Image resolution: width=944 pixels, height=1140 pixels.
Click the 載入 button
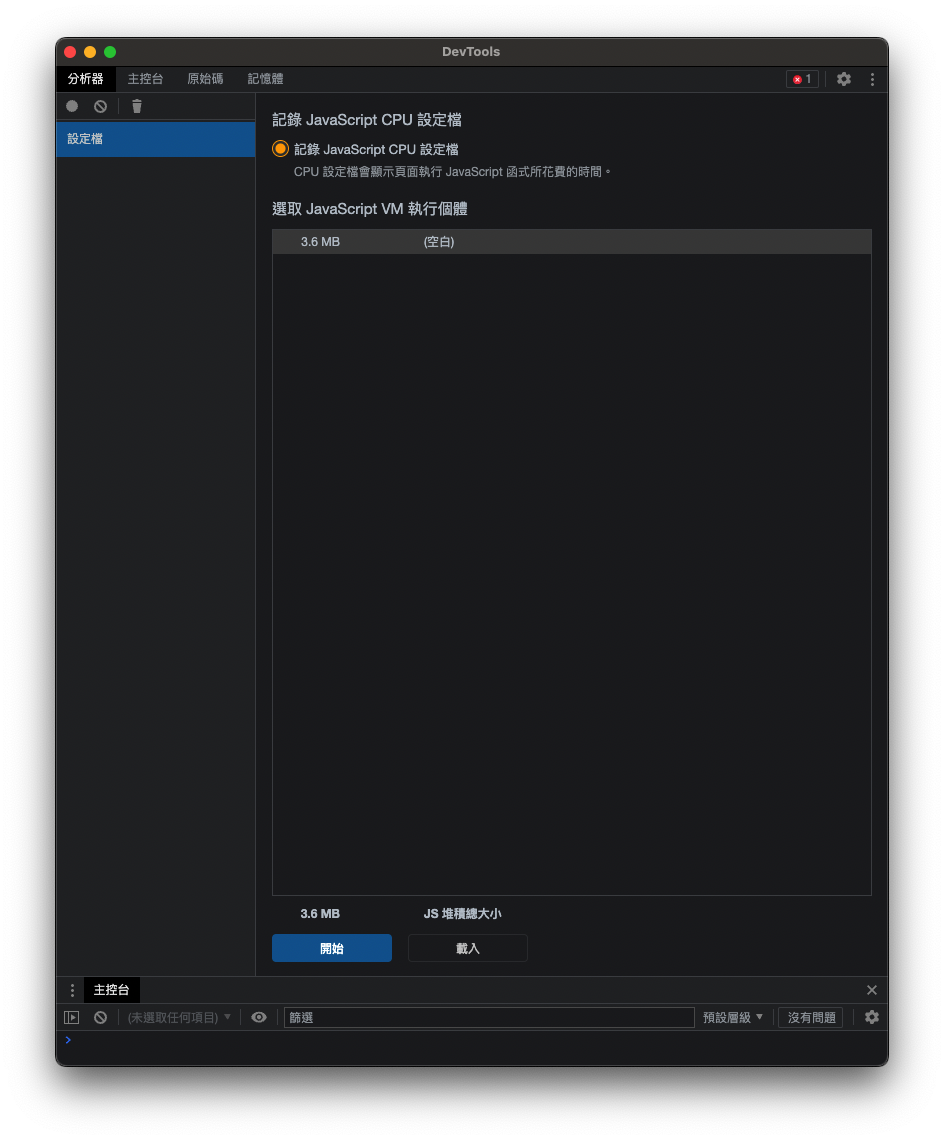click(468, 948)
